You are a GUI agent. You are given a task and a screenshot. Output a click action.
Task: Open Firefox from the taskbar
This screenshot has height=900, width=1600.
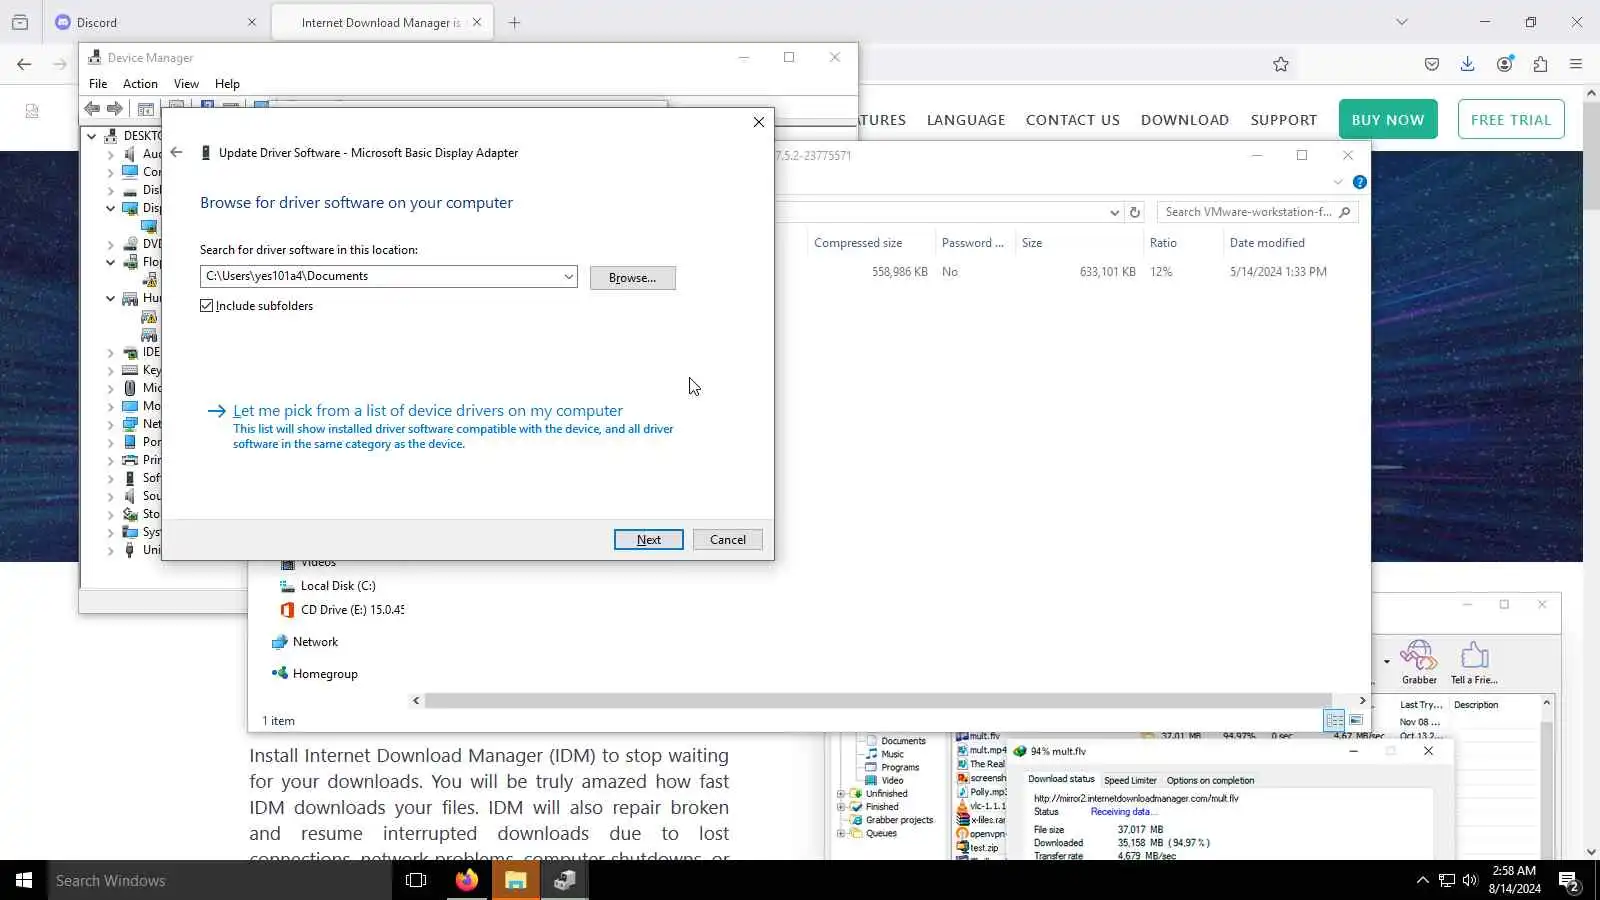[467, 880]
